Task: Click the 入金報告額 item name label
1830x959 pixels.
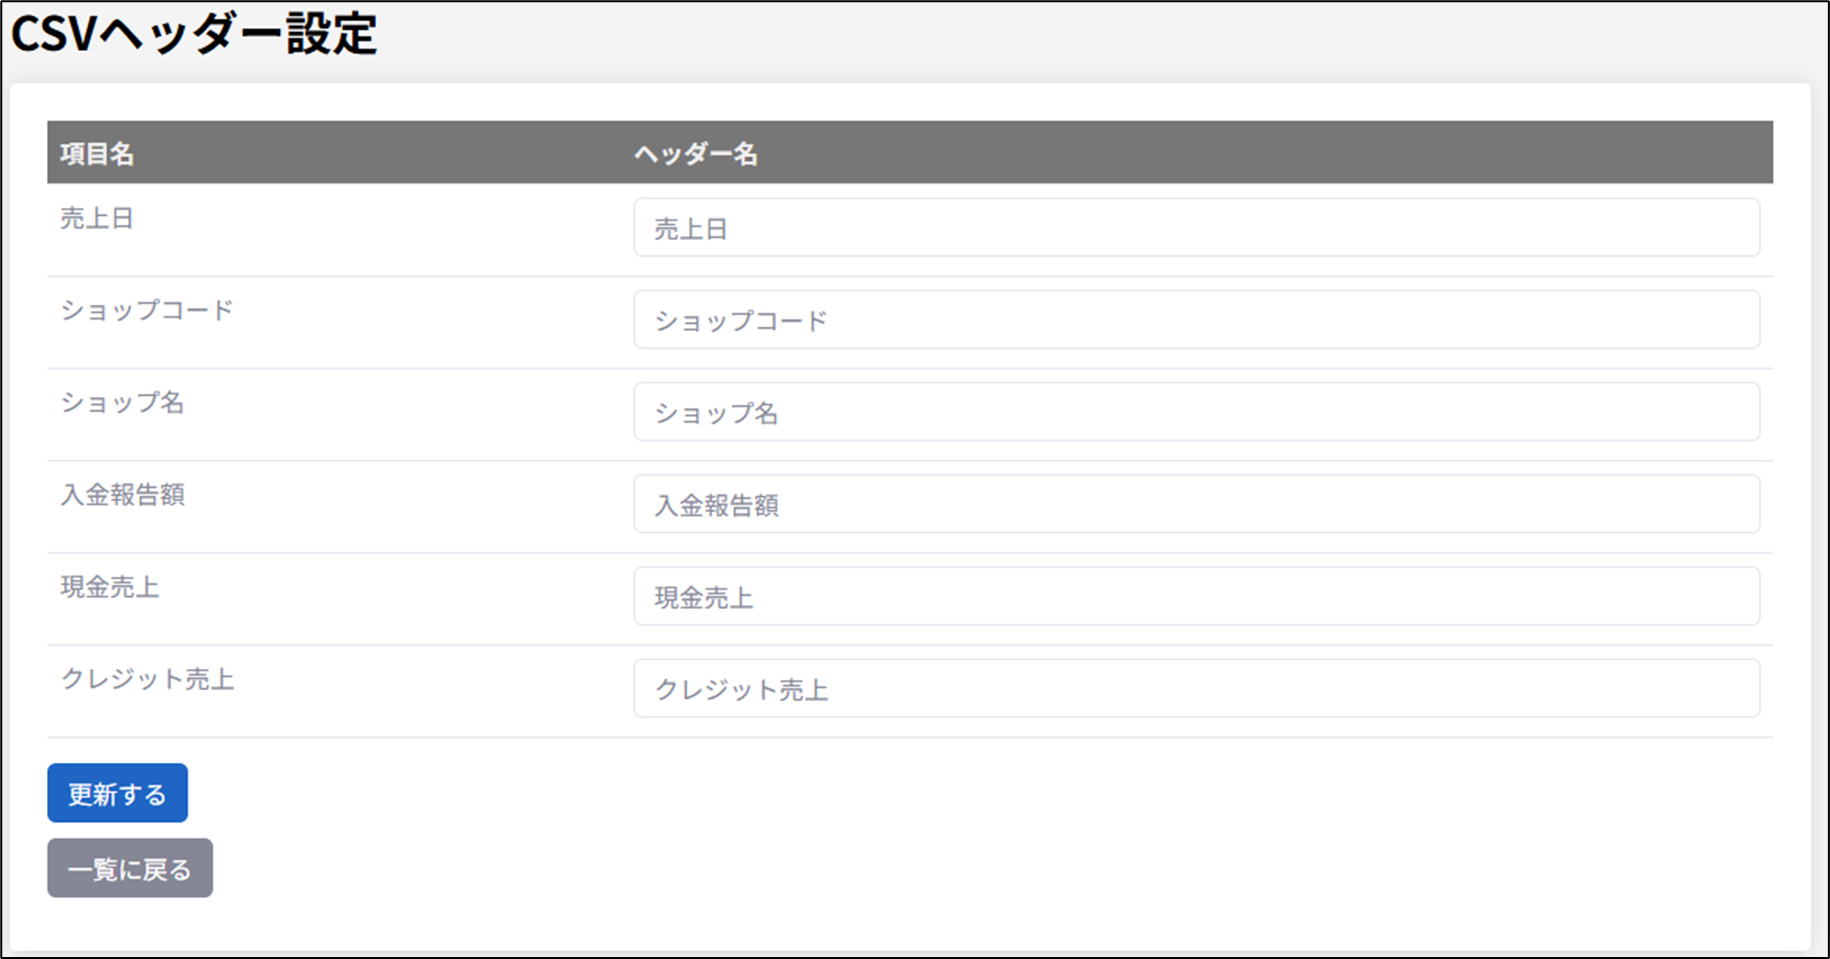Action: 122,495
